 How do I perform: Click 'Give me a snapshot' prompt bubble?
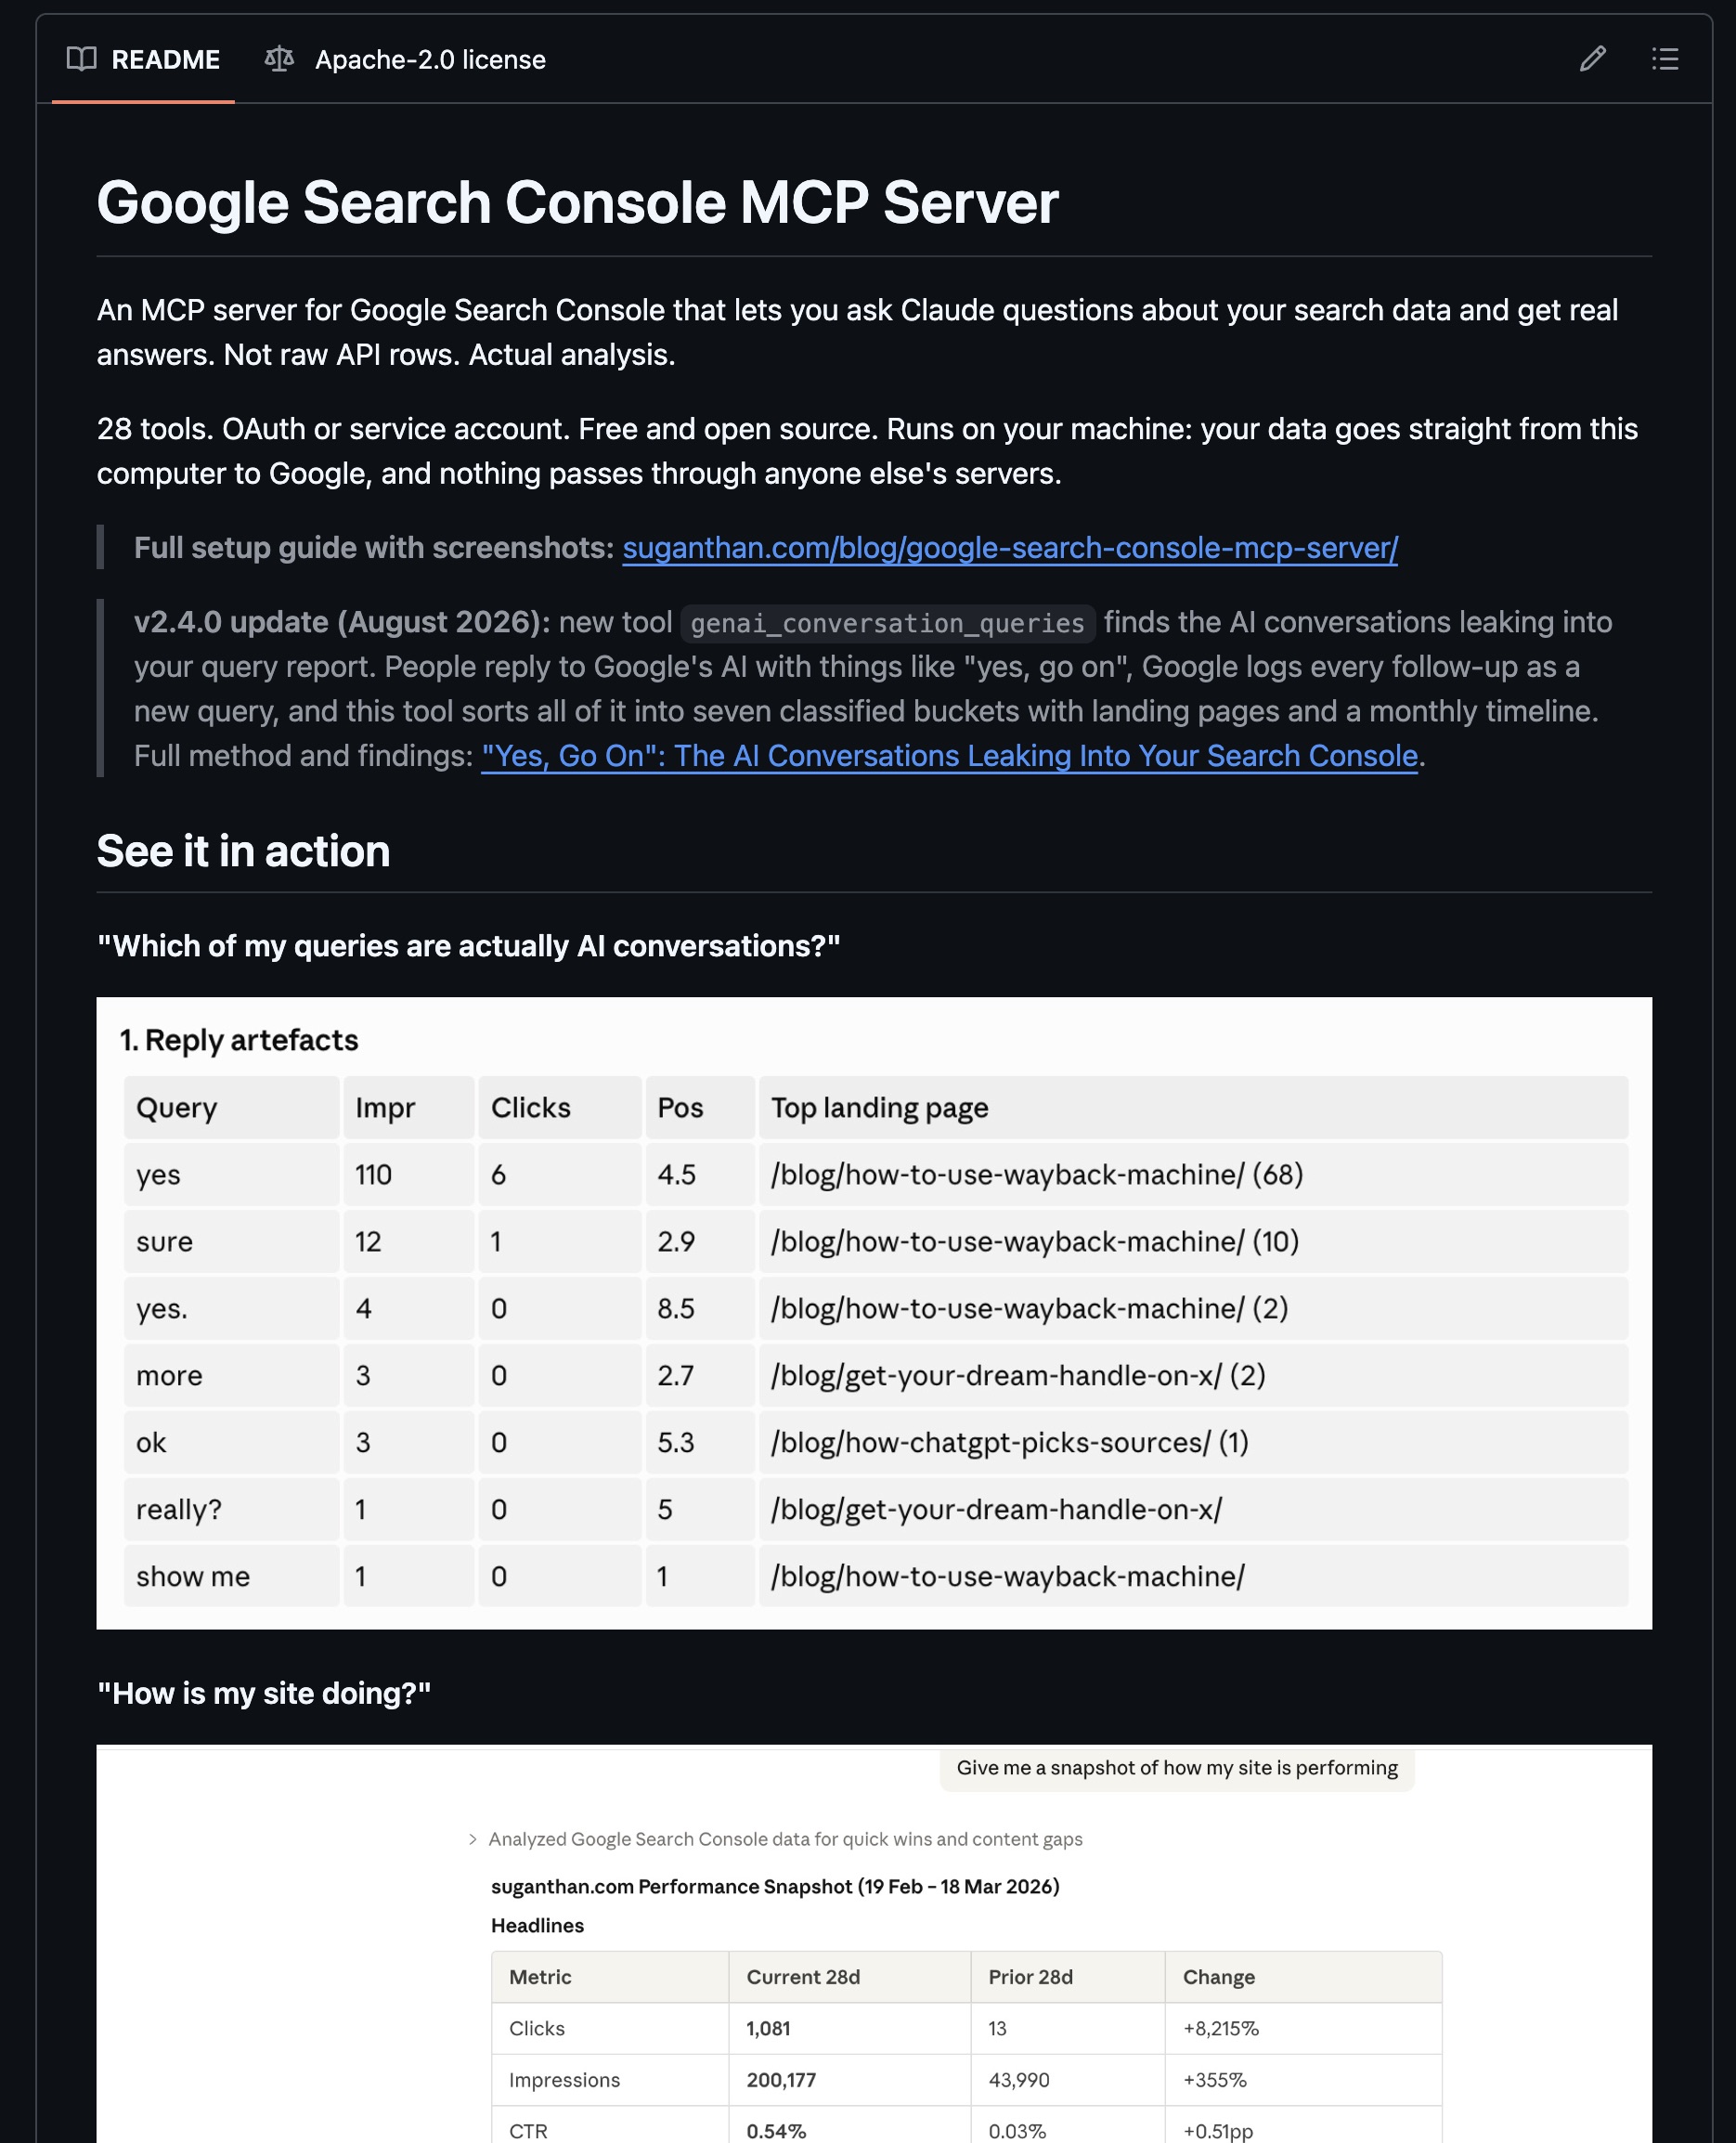(1177, 1767)
